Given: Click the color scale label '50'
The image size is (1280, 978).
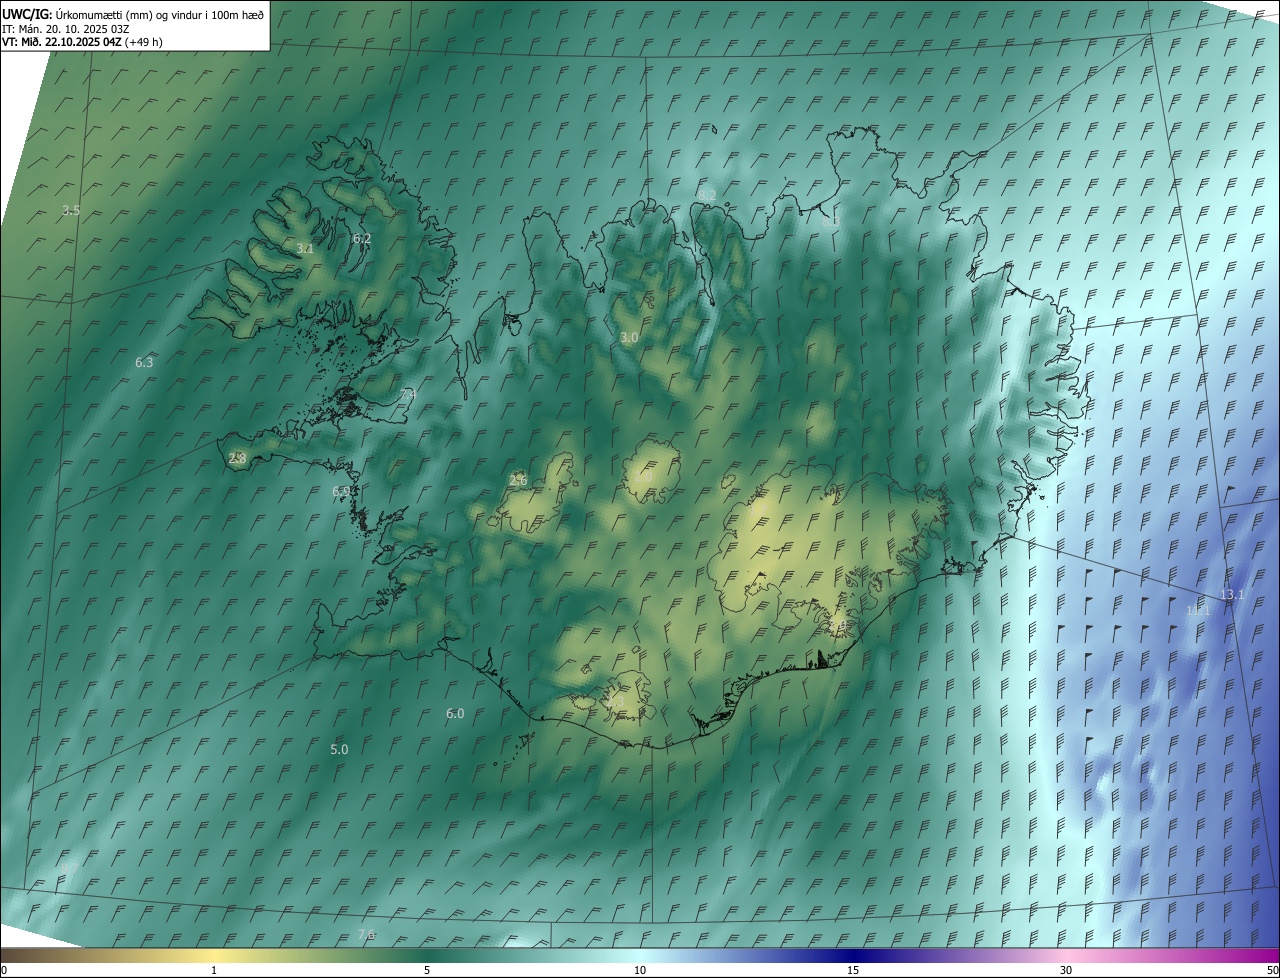Looking at the screenshot, I should (x=1273, y=970).
